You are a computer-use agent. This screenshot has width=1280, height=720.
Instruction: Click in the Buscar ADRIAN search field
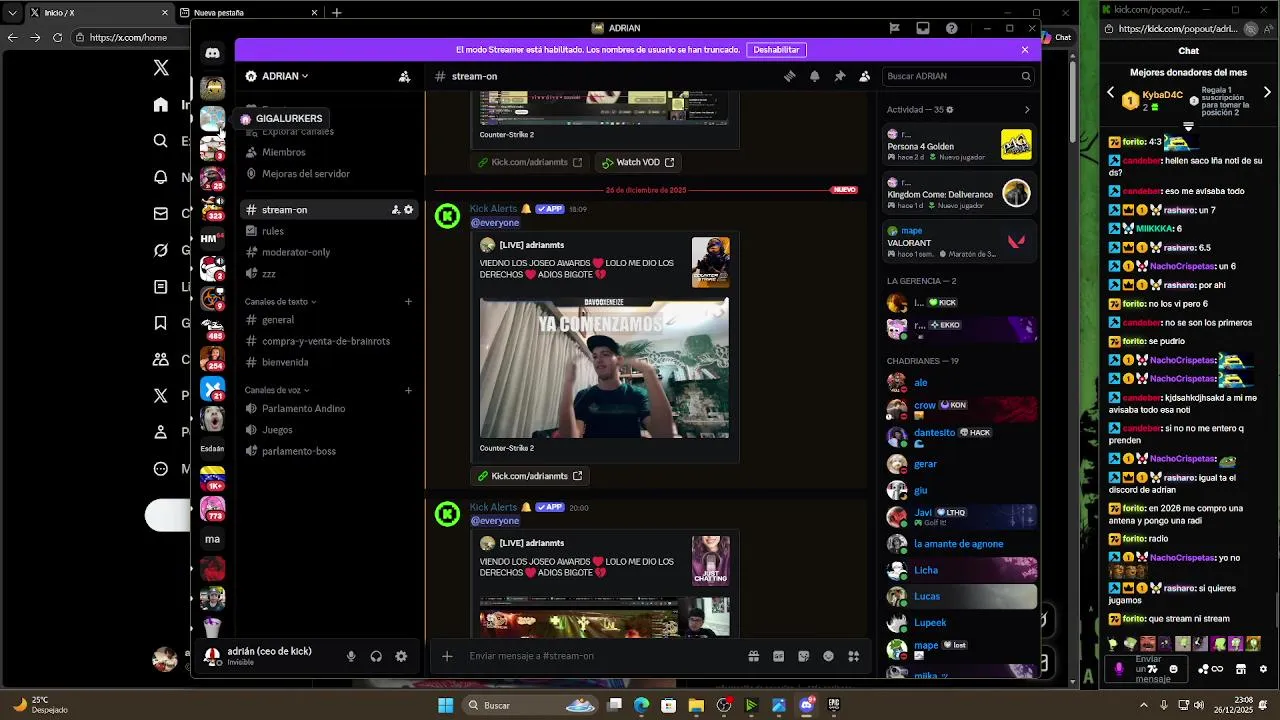958,76
